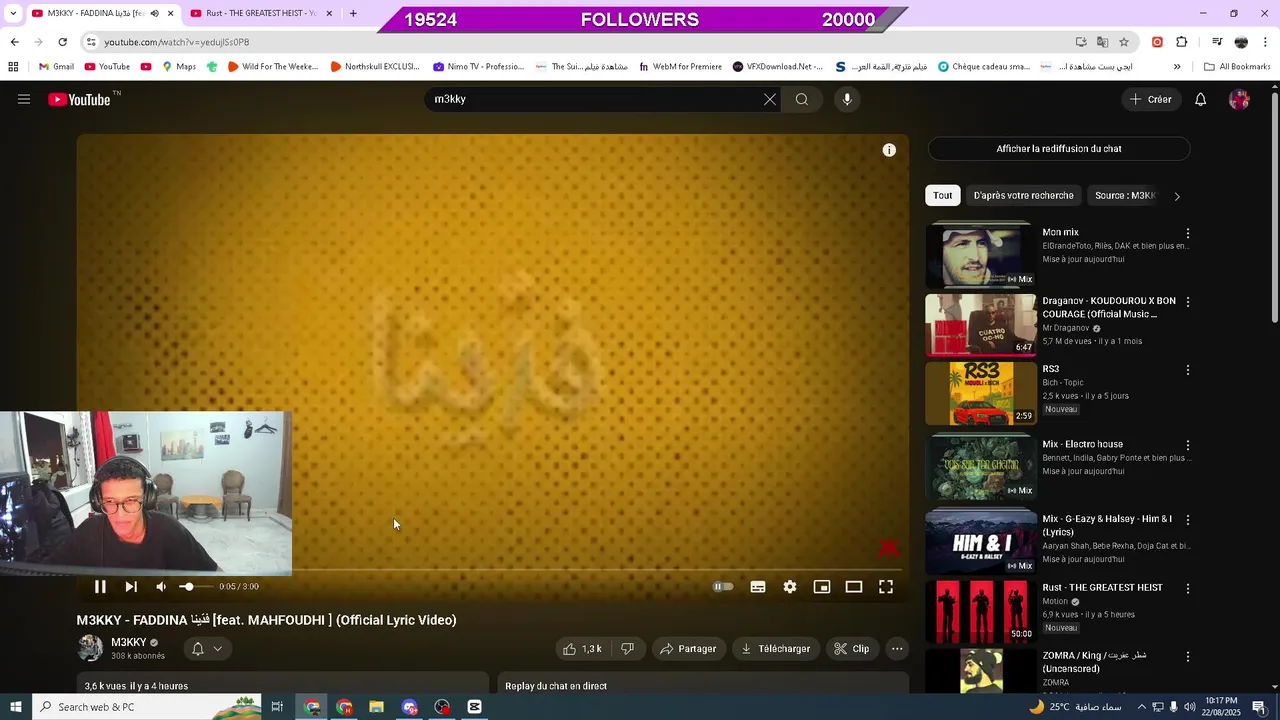Show hidden system tray icons
The width and height of the screenshot is (1280, 720).
click(x=1141, y=707)
